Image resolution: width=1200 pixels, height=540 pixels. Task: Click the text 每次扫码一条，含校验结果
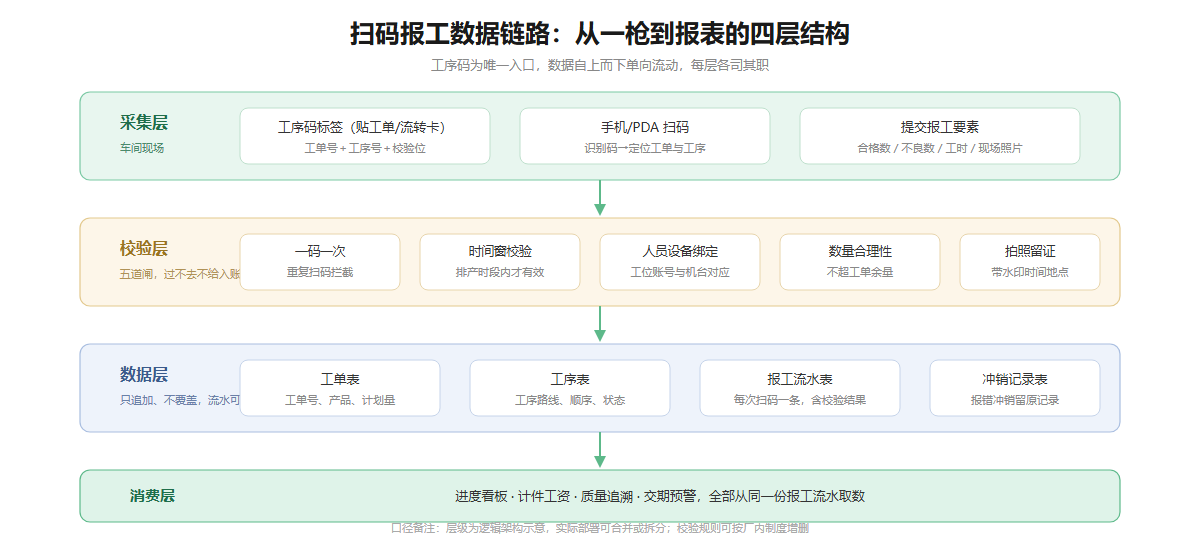tap(800, 400)
